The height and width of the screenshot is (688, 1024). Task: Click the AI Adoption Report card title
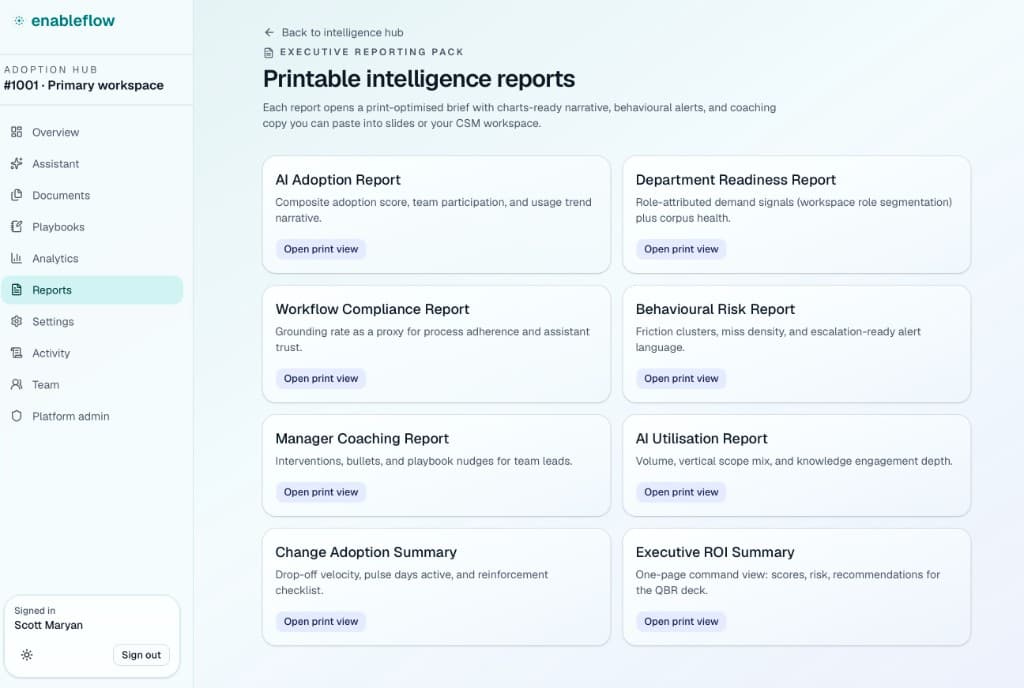pyautogui.click(x=338, y=180)
